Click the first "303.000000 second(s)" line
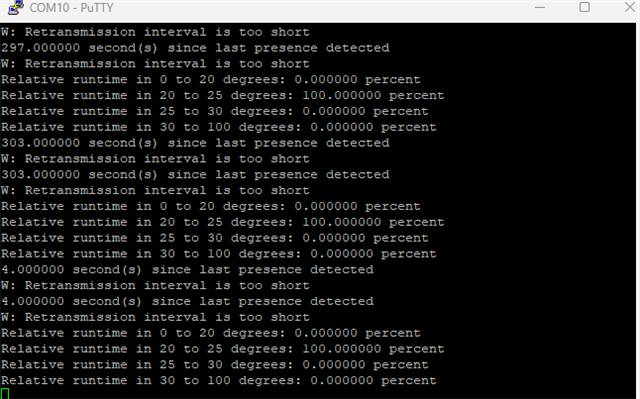640x399 pixels. 195,143
